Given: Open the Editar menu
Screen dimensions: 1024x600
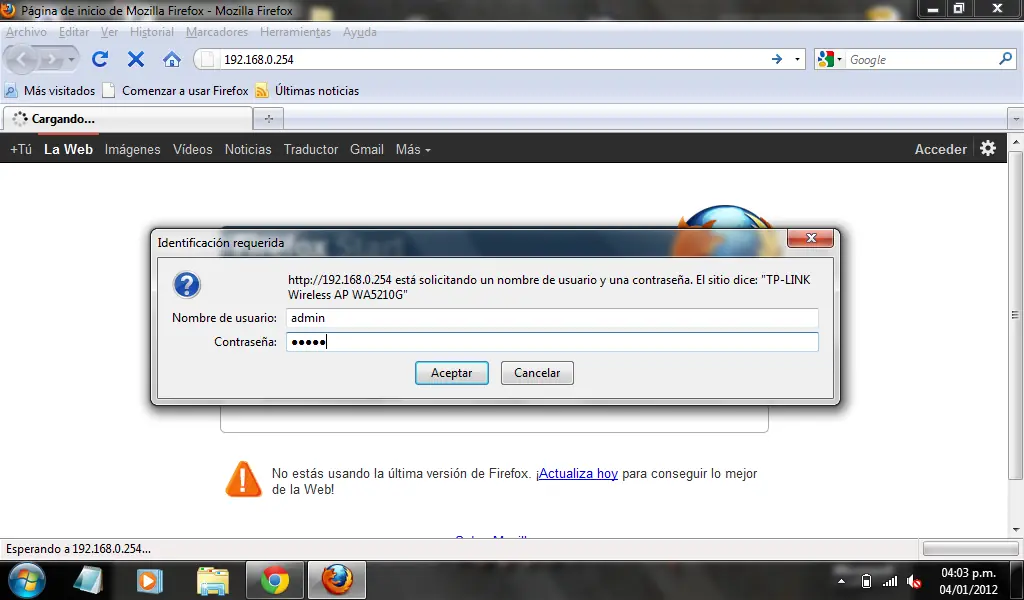Looking at the screenshot, I should 74,32.
